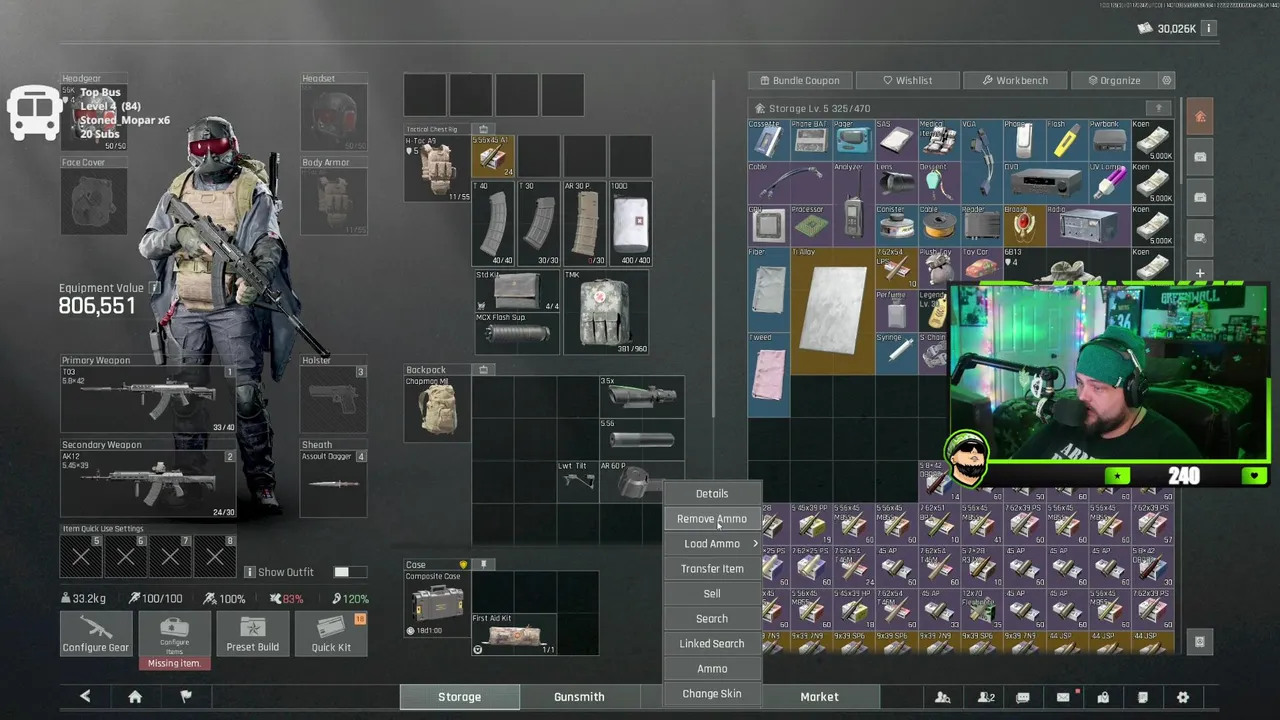Open the safe icon below storage sidebar

tap(1200, 642)
